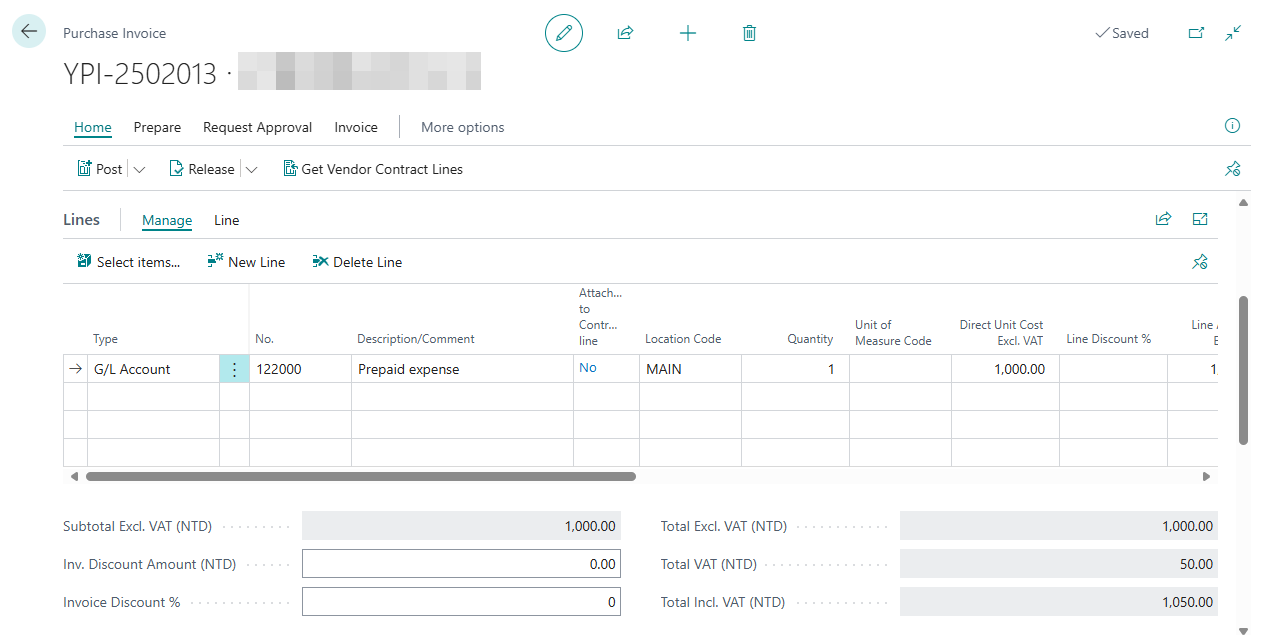Screen dimensions: 1283x635
Task: Click the Direct Unit Cost cell 1,000.00
Action: 1005,369
